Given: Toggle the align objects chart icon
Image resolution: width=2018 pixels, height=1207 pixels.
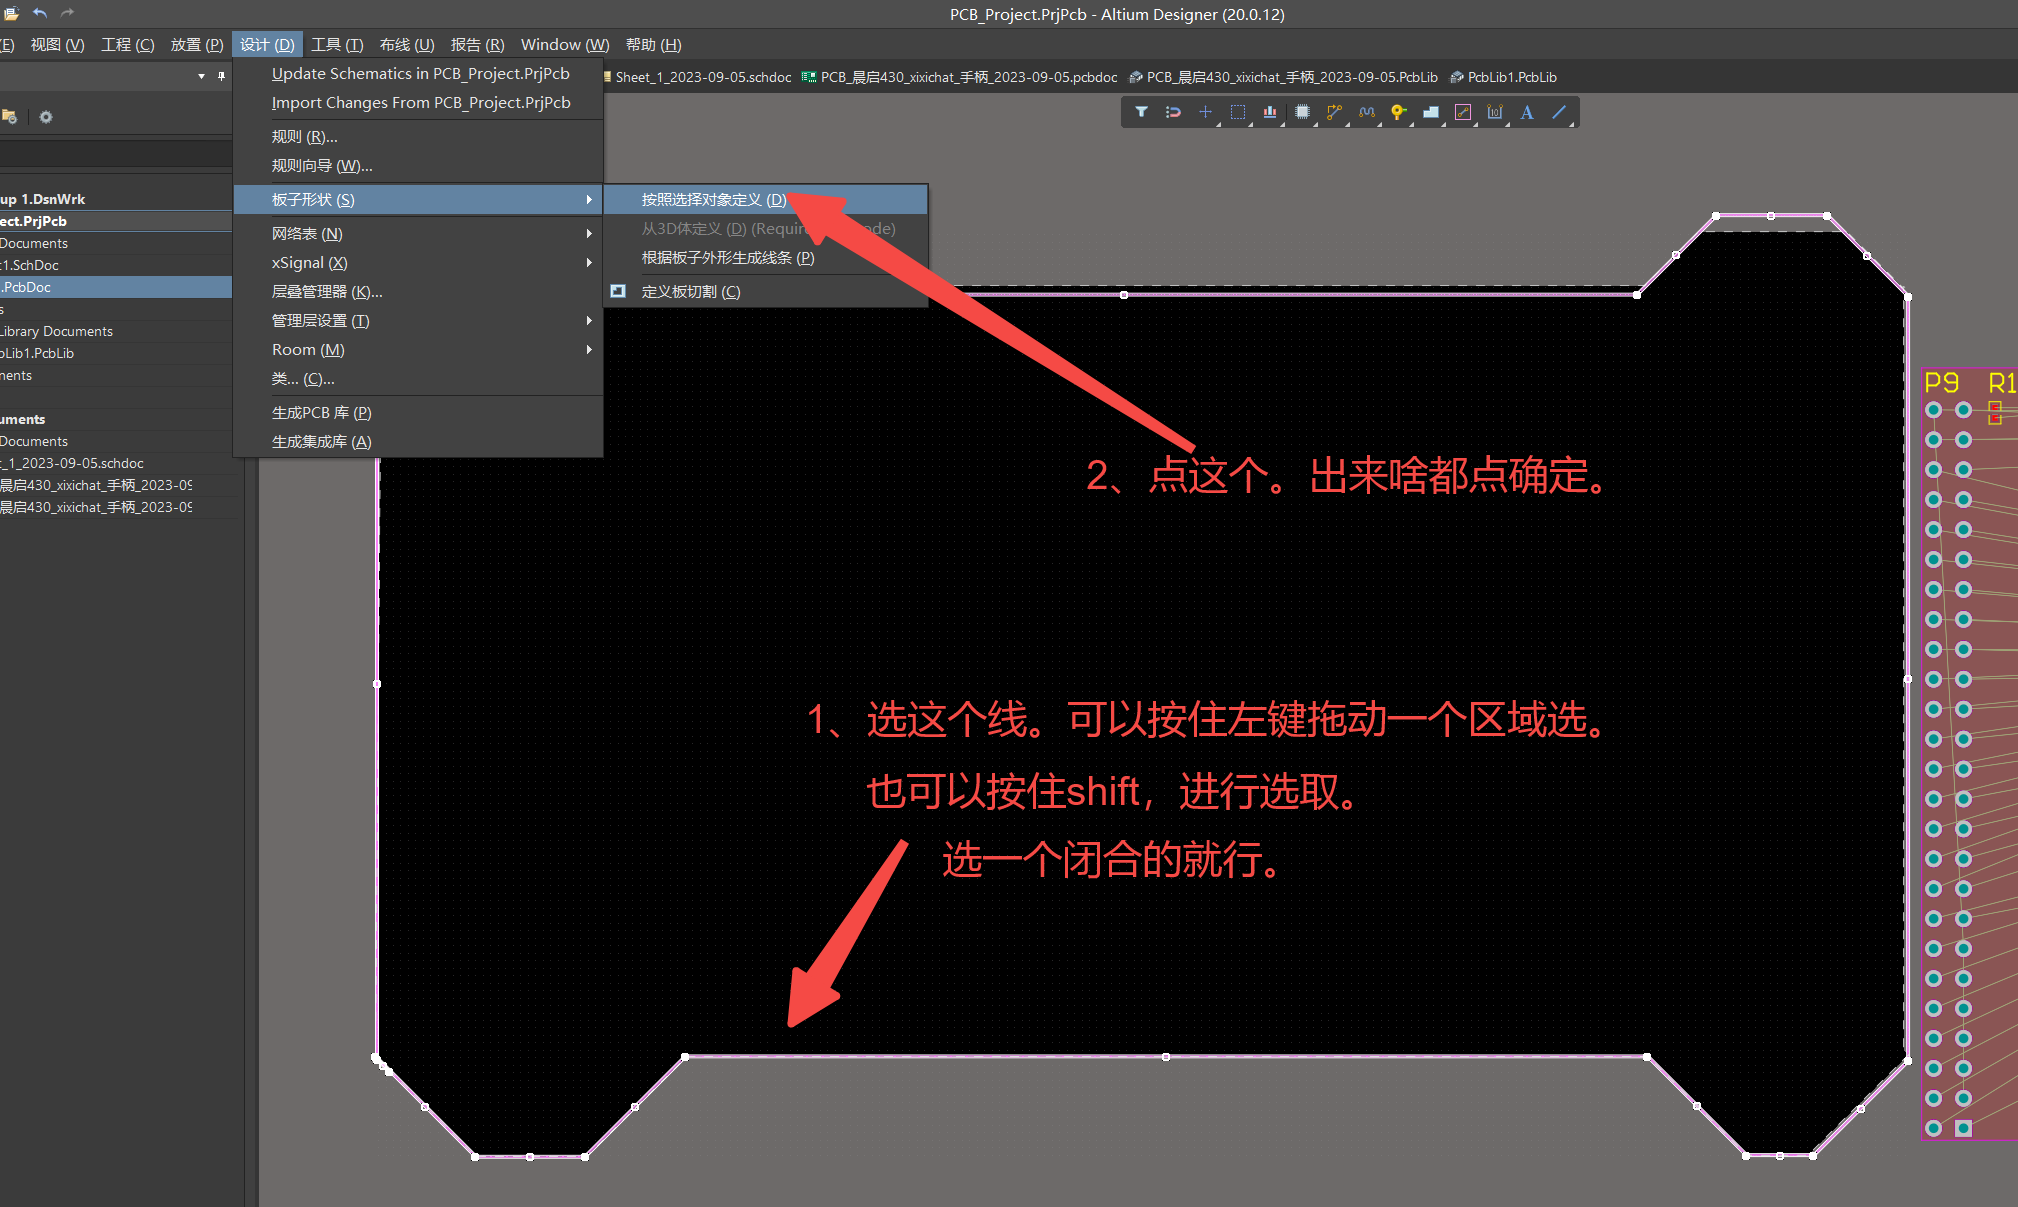Looking at the screenshot, I should pos(1270,112).
